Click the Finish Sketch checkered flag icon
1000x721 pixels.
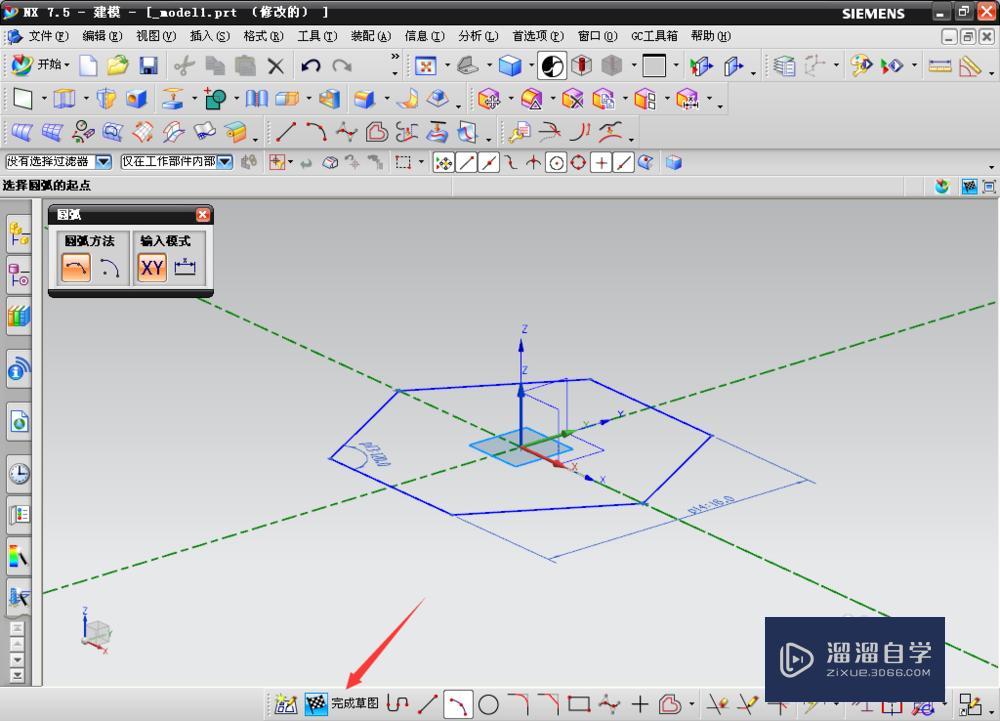click(316, 704)
